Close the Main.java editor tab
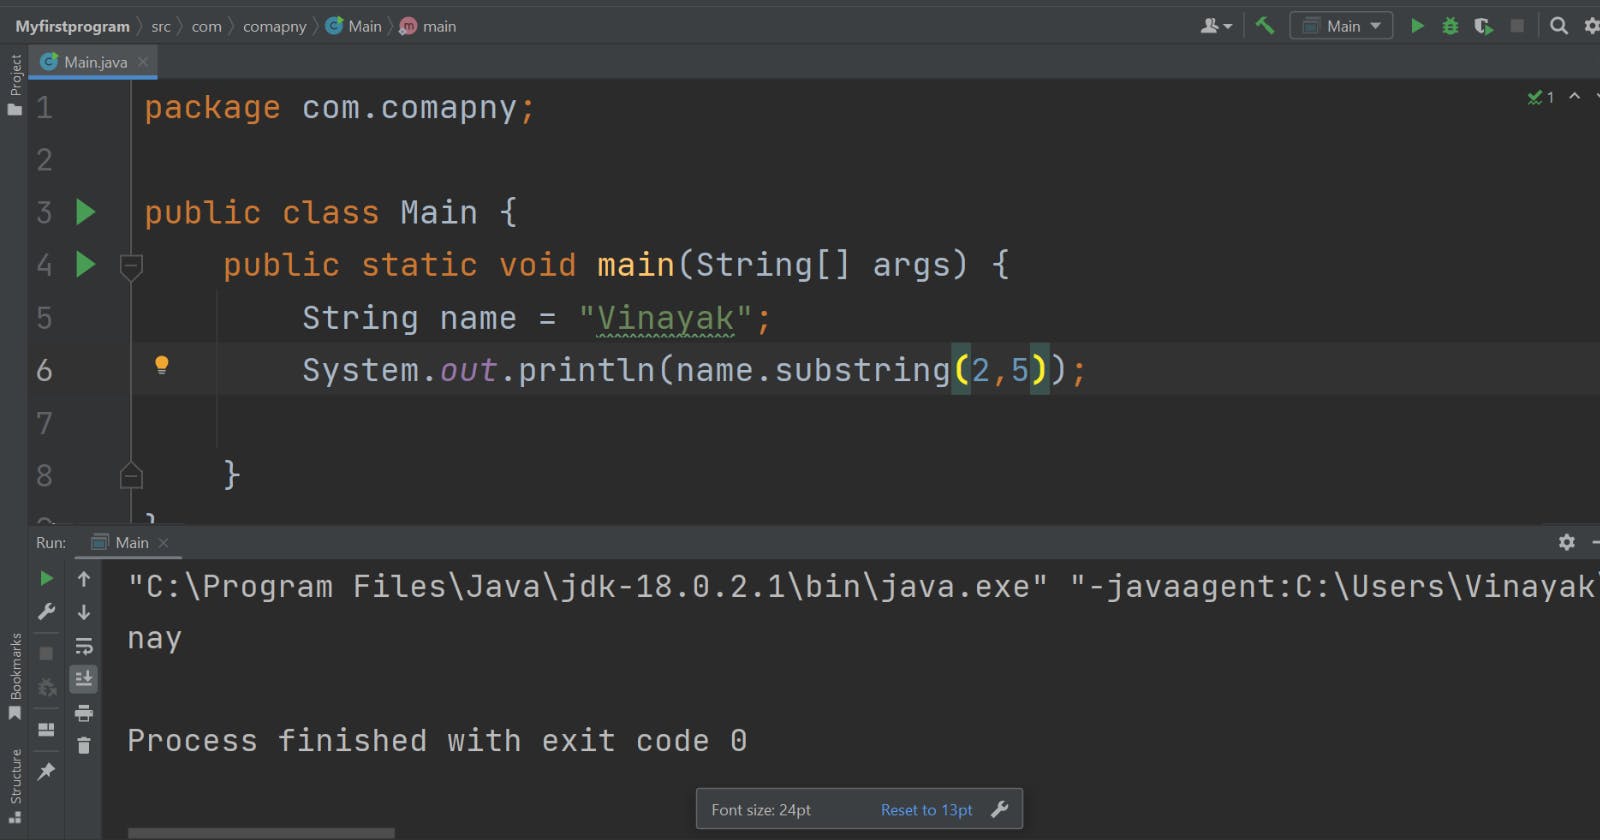 pyautogui.click(x=143, y=62)
